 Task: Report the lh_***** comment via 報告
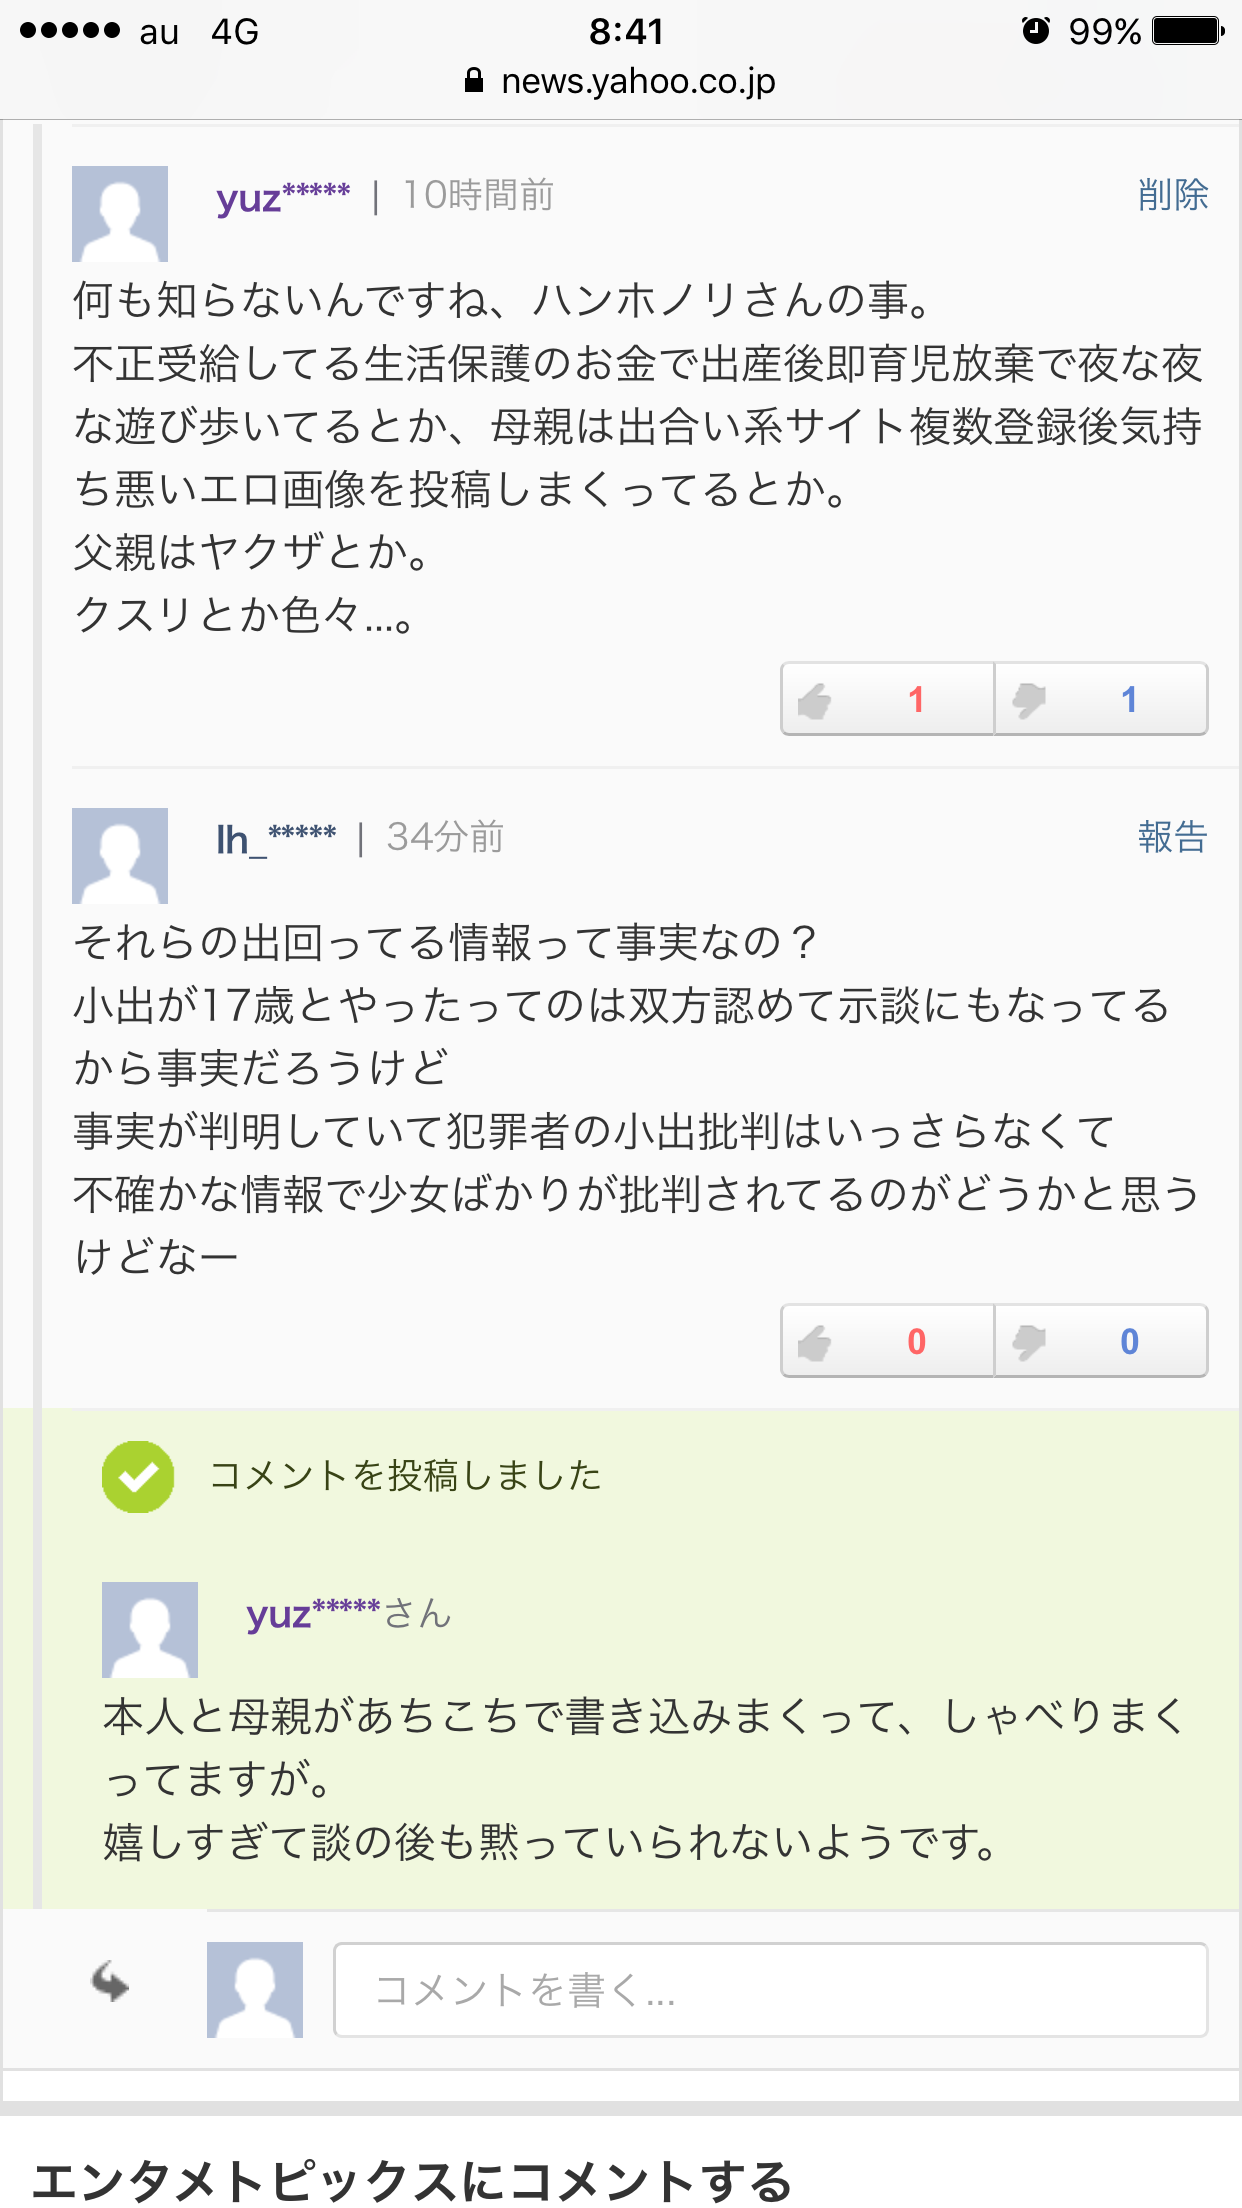pyautogui.click(x=1173, y=837)
